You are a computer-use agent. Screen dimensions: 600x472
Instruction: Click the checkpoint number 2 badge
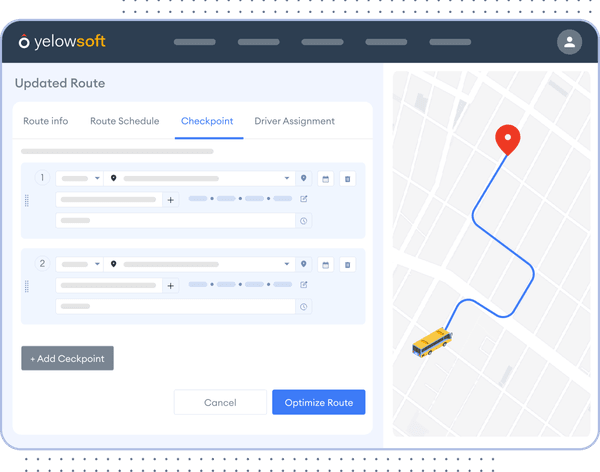[42, 263]
